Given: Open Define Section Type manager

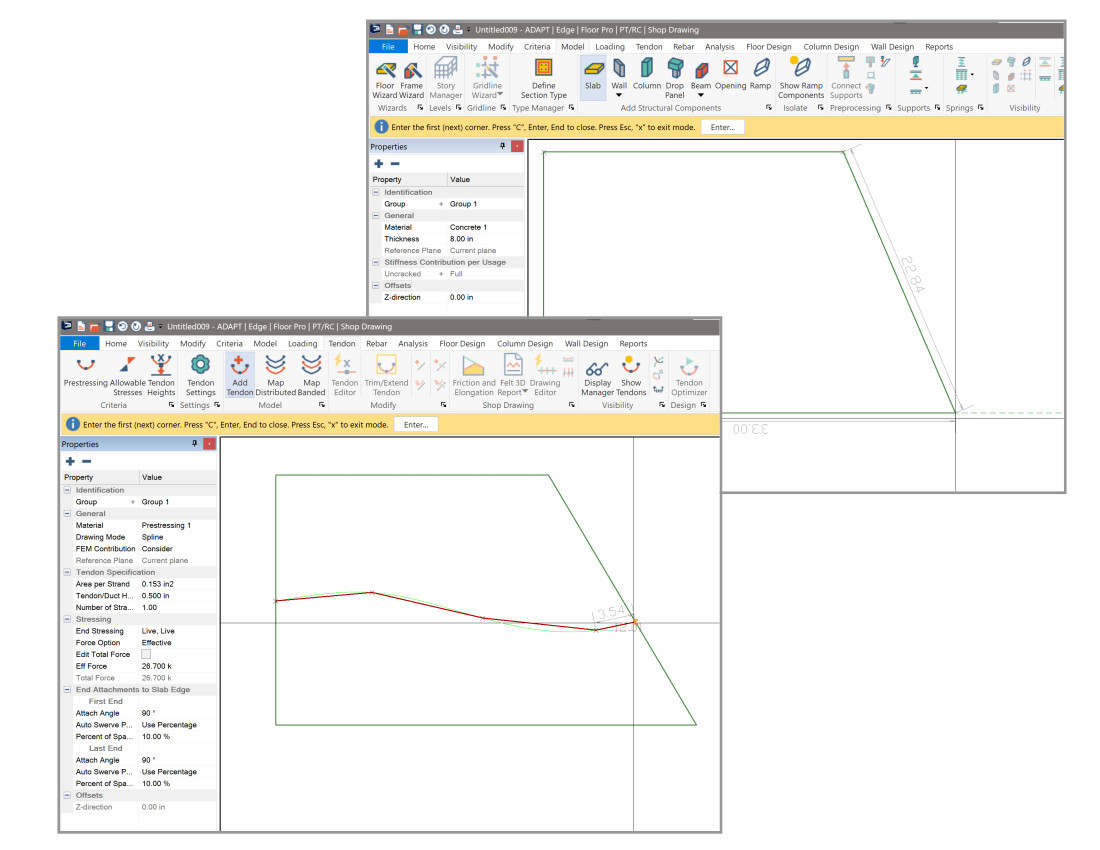Looking at the screenshot, I should [x=543, y=70].
